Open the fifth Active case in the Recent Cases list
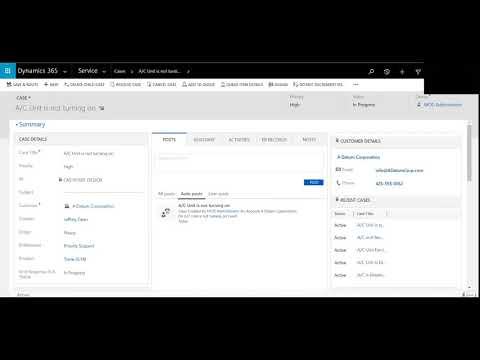The height and width of the screenshot is (360, 480). point(371,275)
